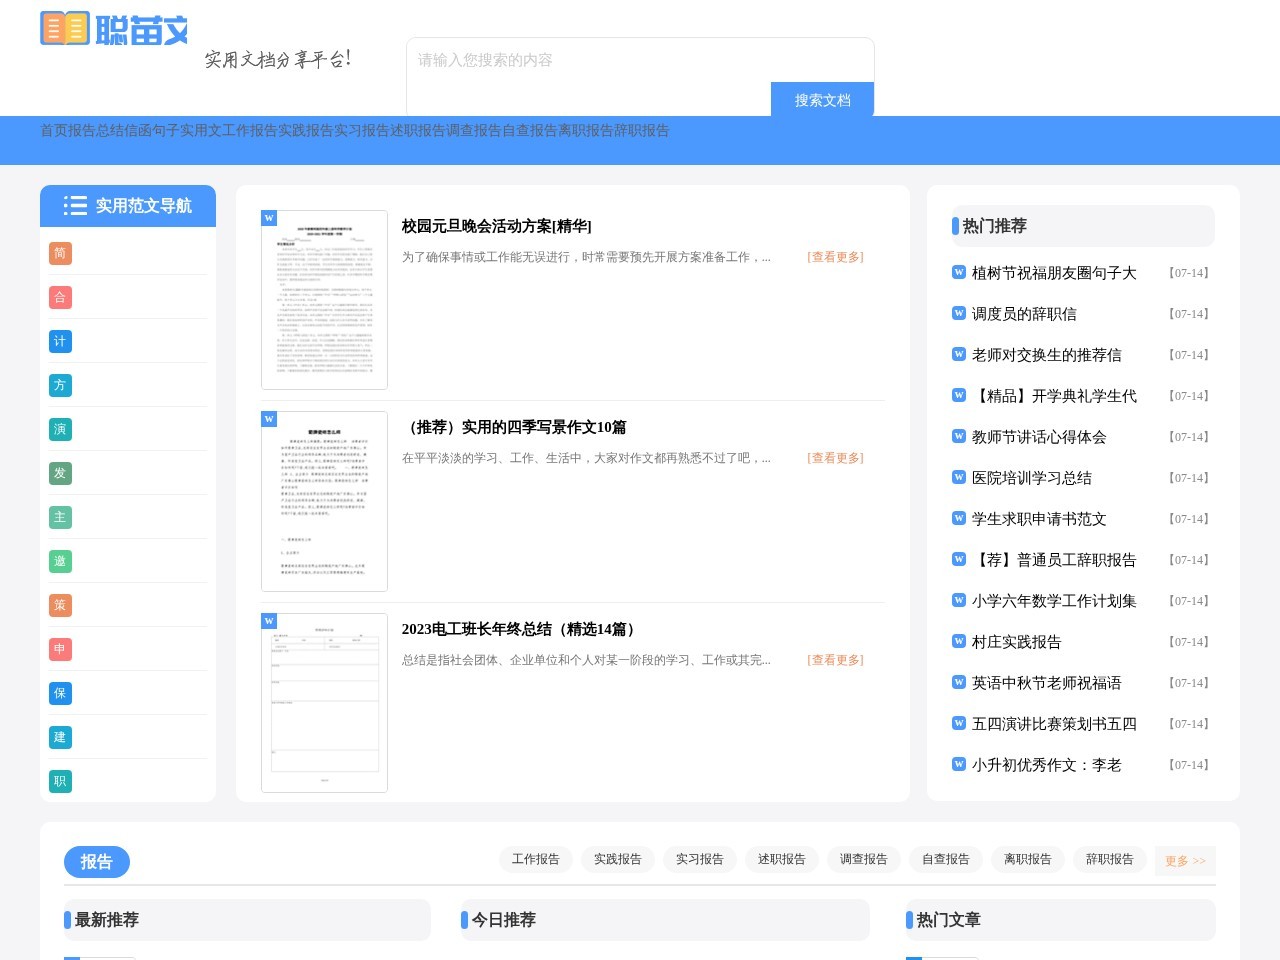
Task: Go to 首页 in the navigation bar
Action: [54, 130]
